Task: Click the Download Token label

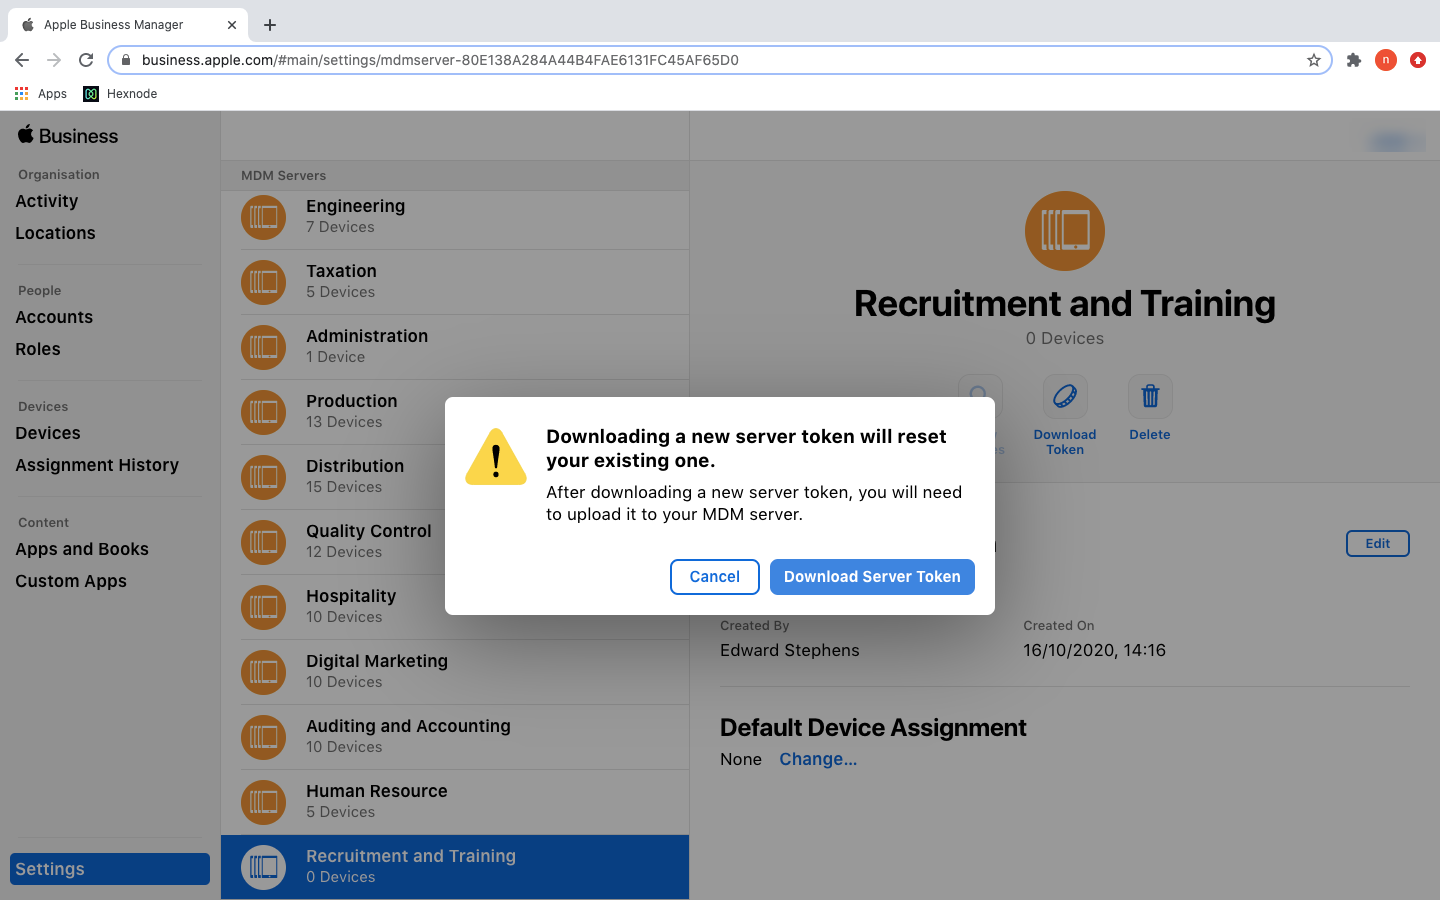Action: [x=1065, y=442]
